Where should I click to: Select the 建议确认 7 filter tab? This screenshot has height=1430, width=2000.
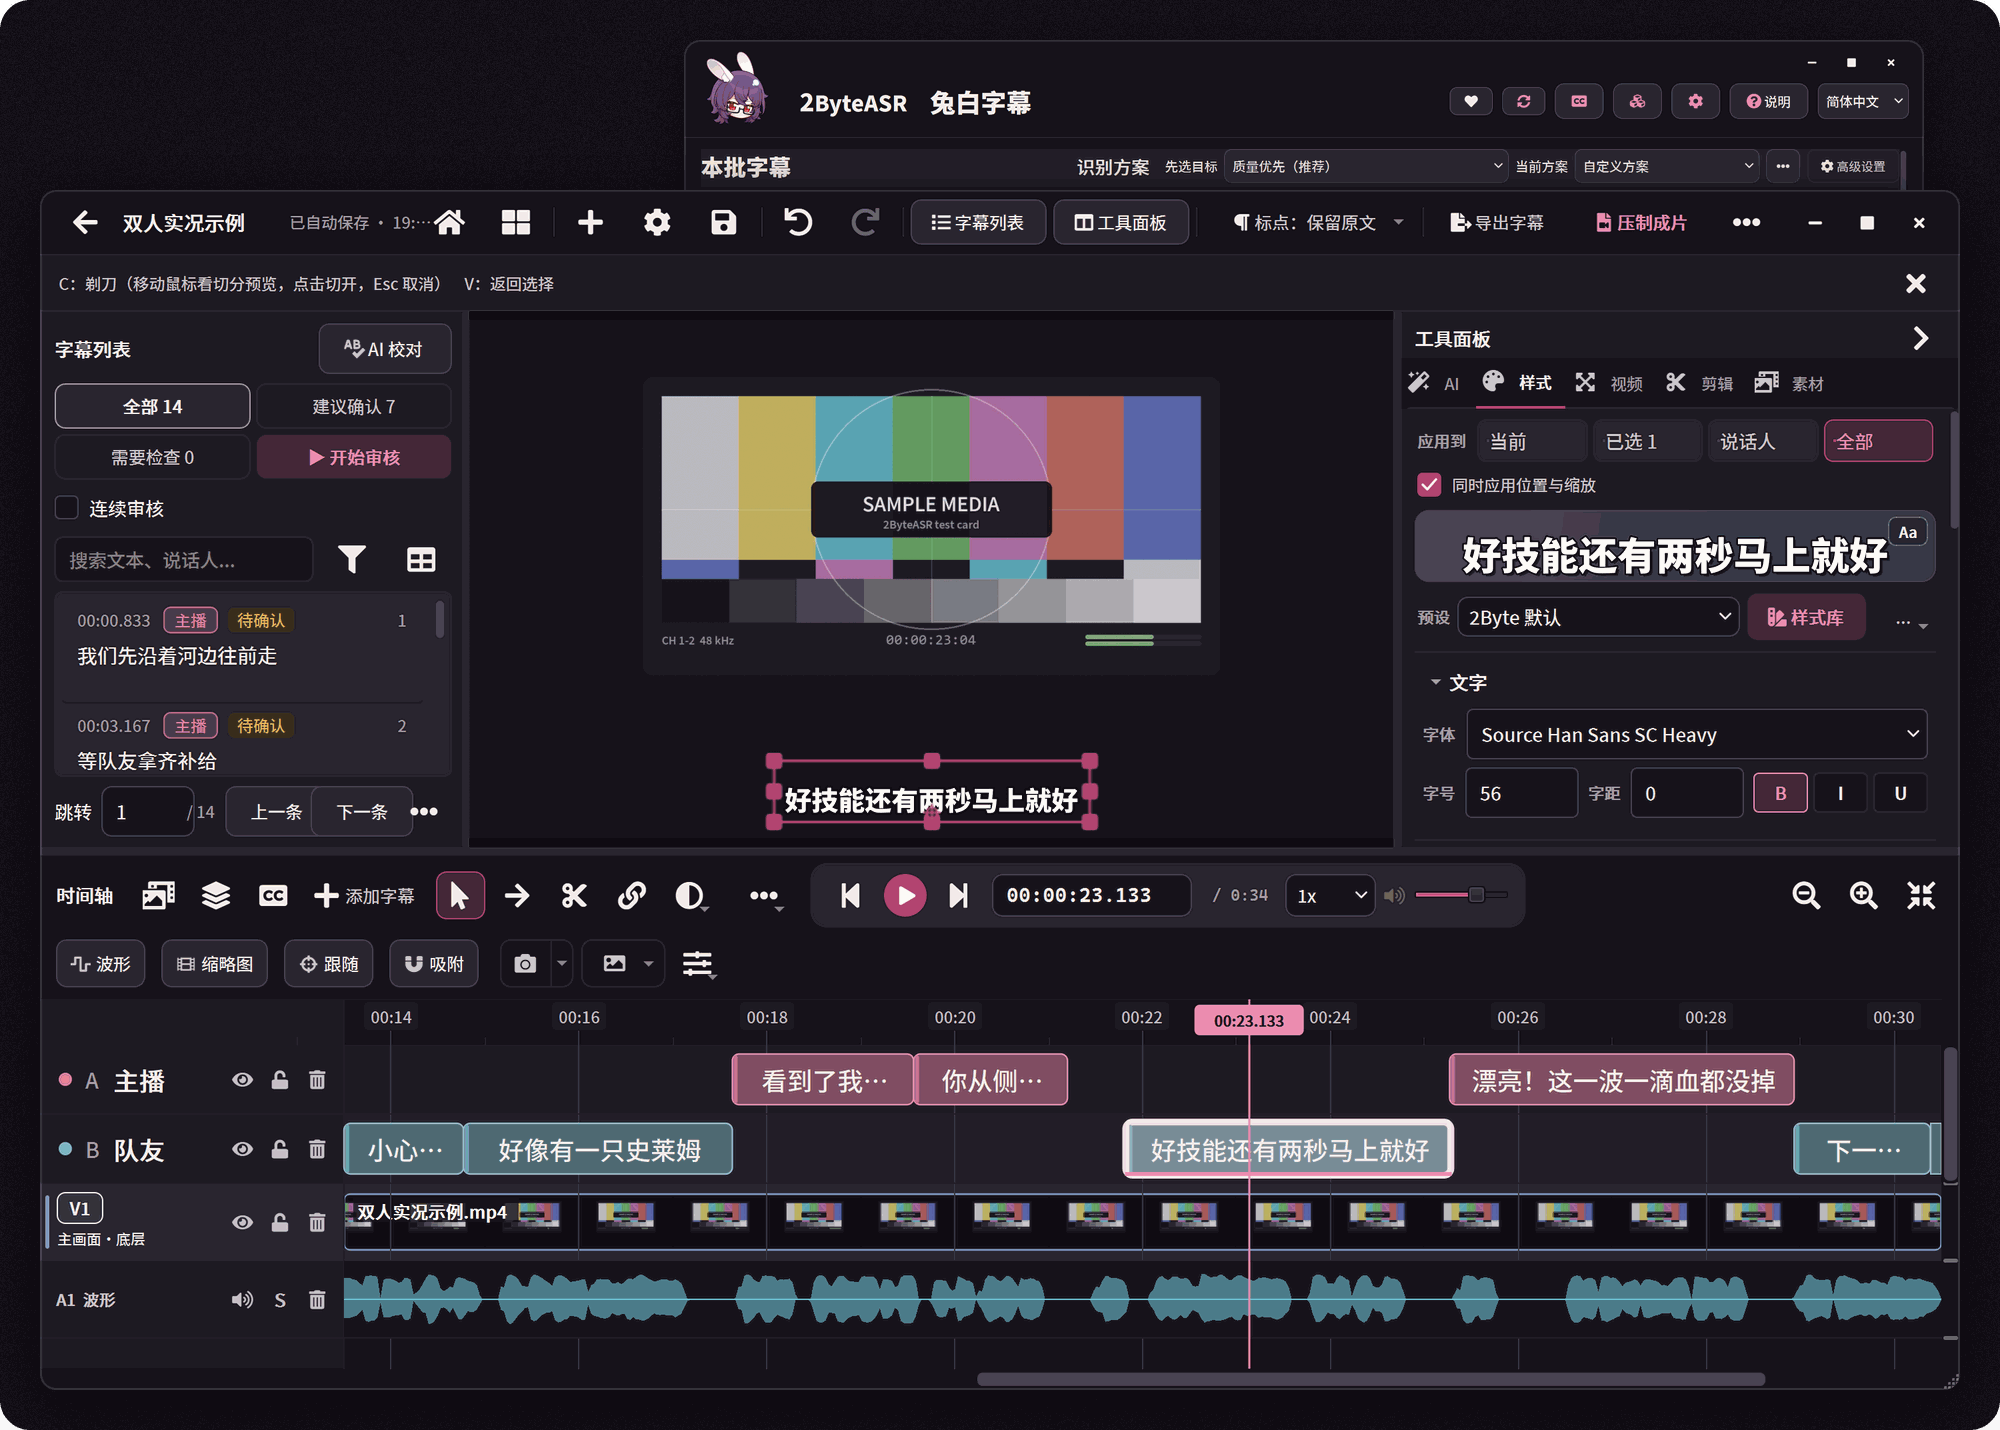coord(354,406)
